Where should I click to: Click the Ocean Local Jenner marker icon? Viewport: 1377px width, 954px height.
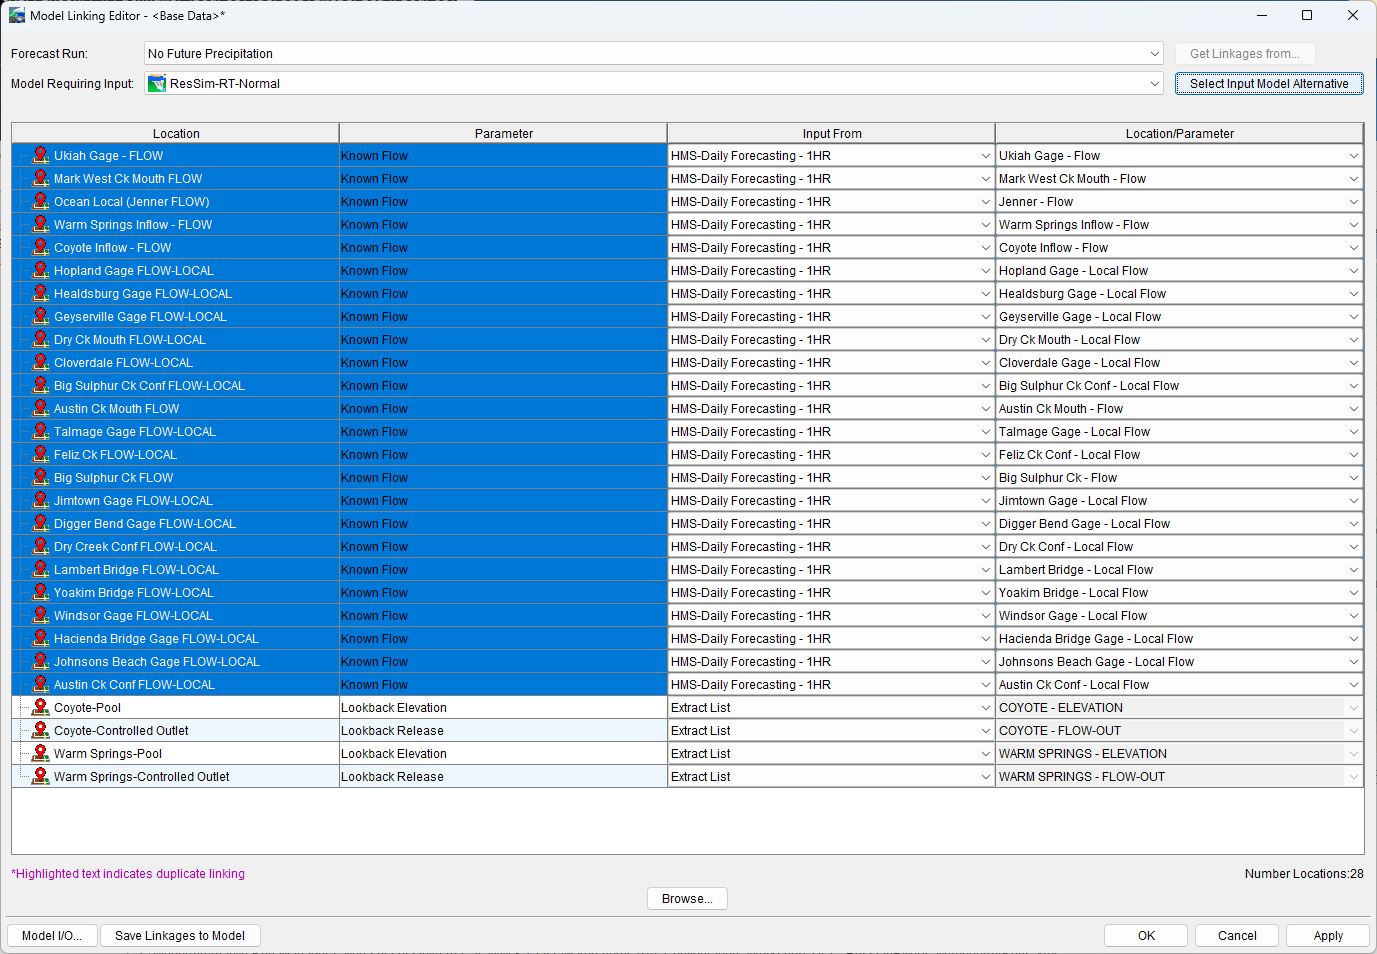pos(40,201)
